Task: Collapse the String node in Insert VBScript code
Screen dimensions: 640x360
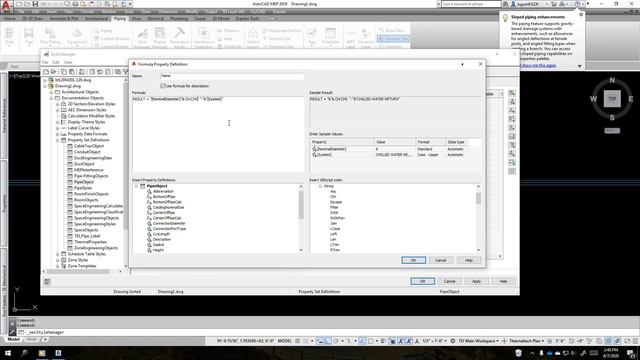Action: 321,186
